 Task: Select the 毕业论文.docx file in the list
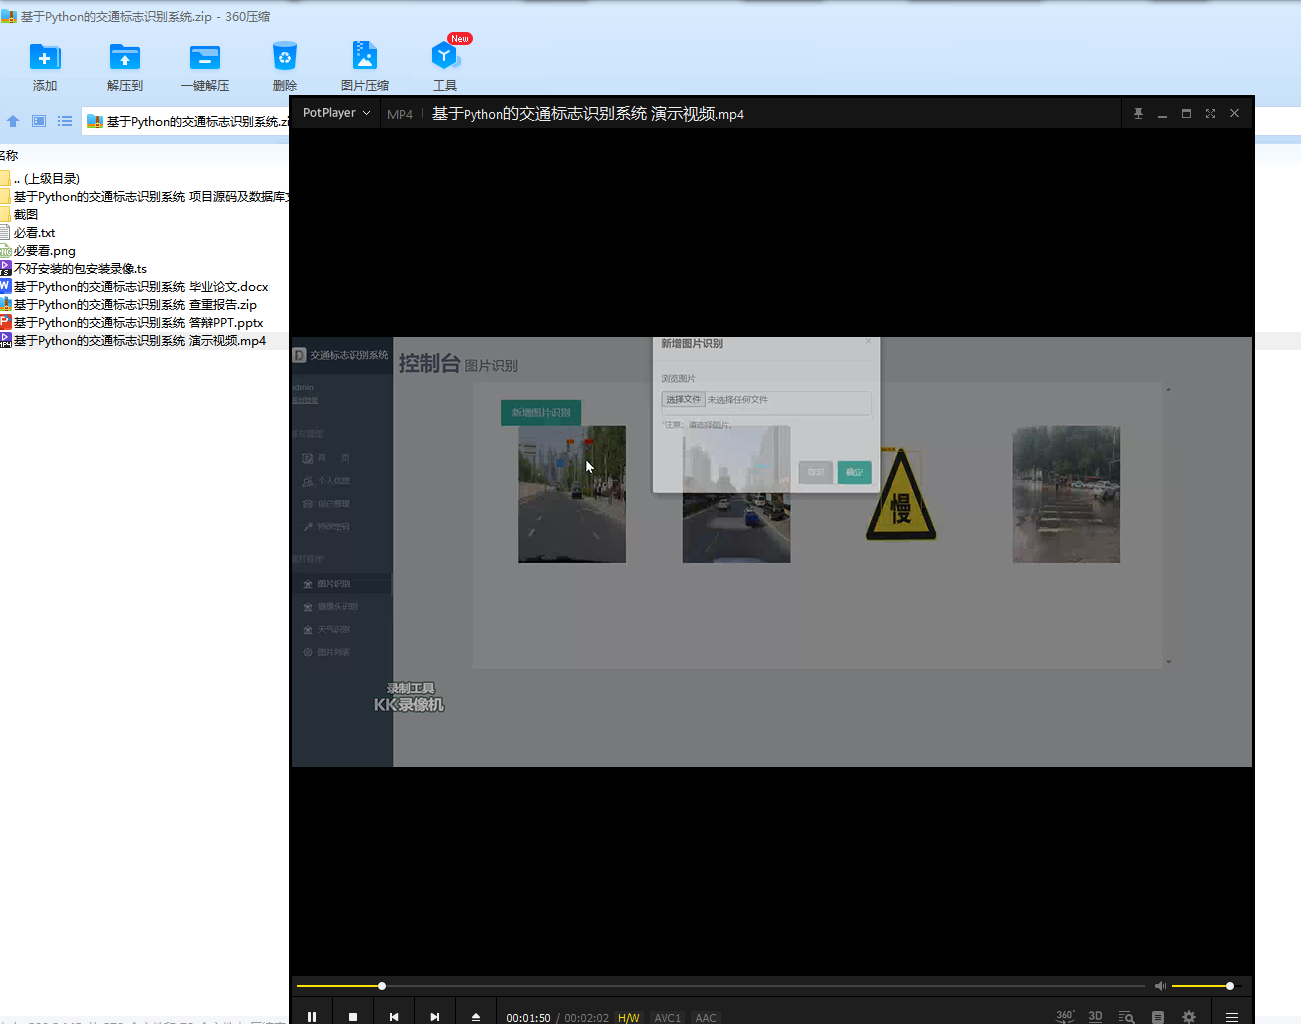coord(140,287)
